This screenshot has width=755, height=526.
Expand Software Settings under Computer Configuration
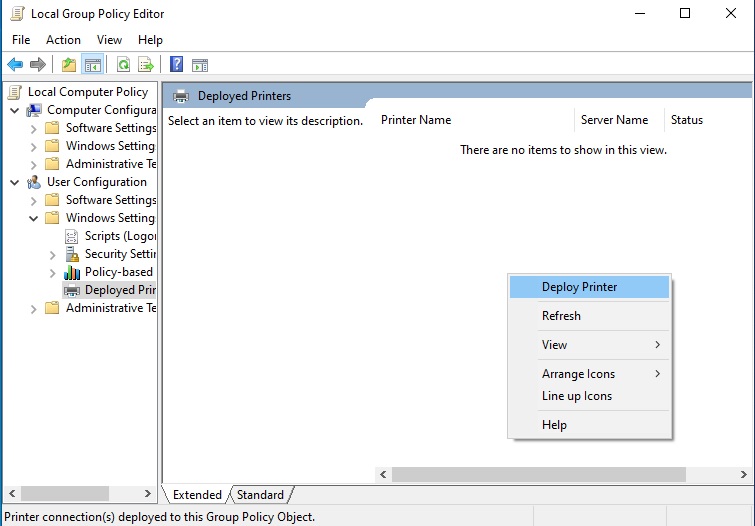tap(34, 129)
